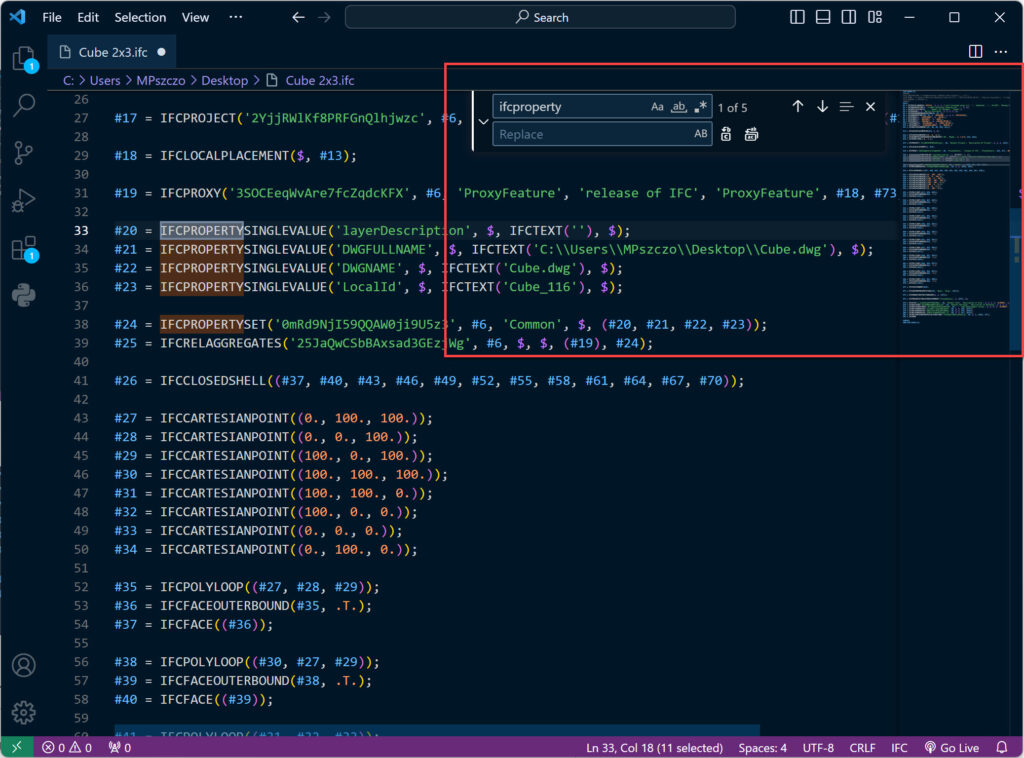Expand hidden menus with ellipsis

point(236,18)
